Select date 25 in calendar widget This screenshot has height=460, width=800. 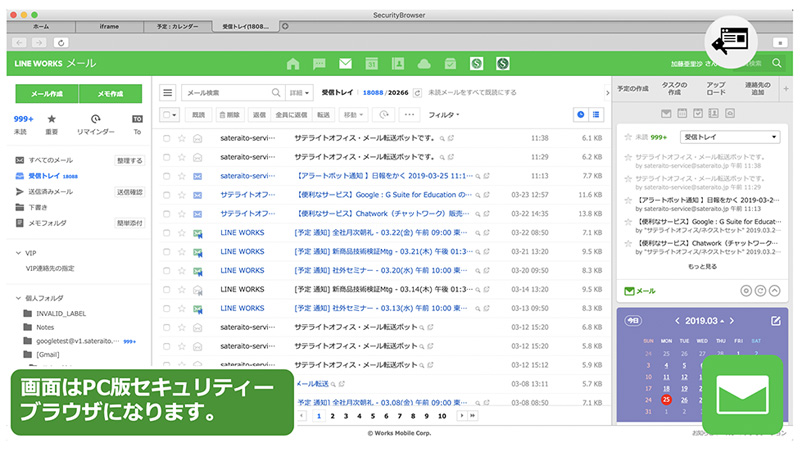pos(666,400)
